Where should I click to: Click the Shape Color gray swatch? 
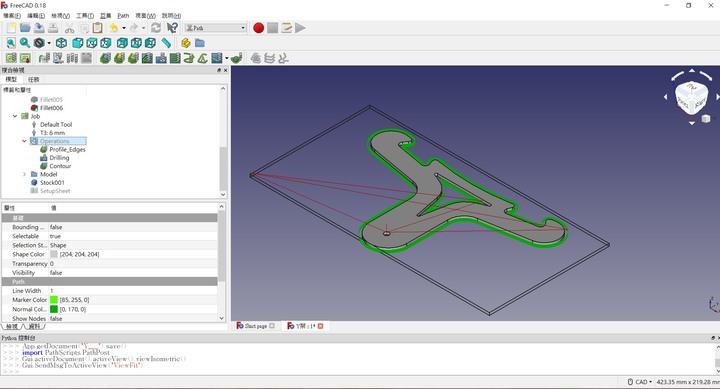coord(54,254)
